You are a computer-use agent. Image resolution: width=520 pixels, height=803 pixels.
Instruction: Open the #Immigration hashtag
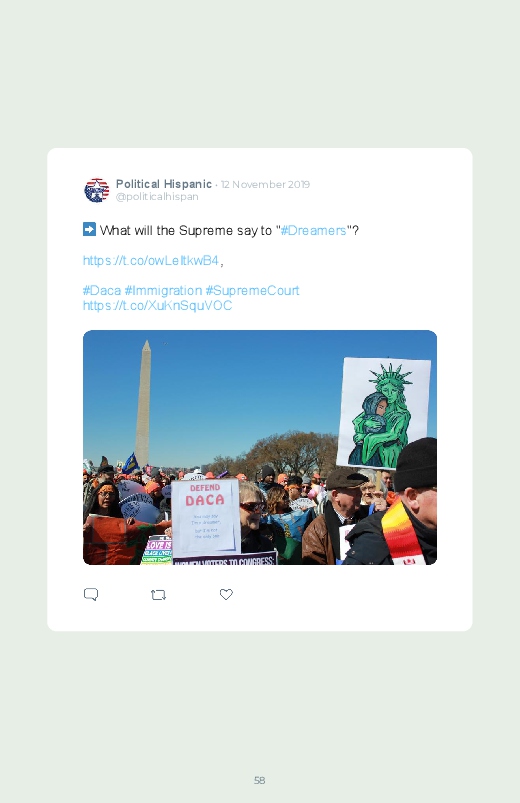coord(163,290)
